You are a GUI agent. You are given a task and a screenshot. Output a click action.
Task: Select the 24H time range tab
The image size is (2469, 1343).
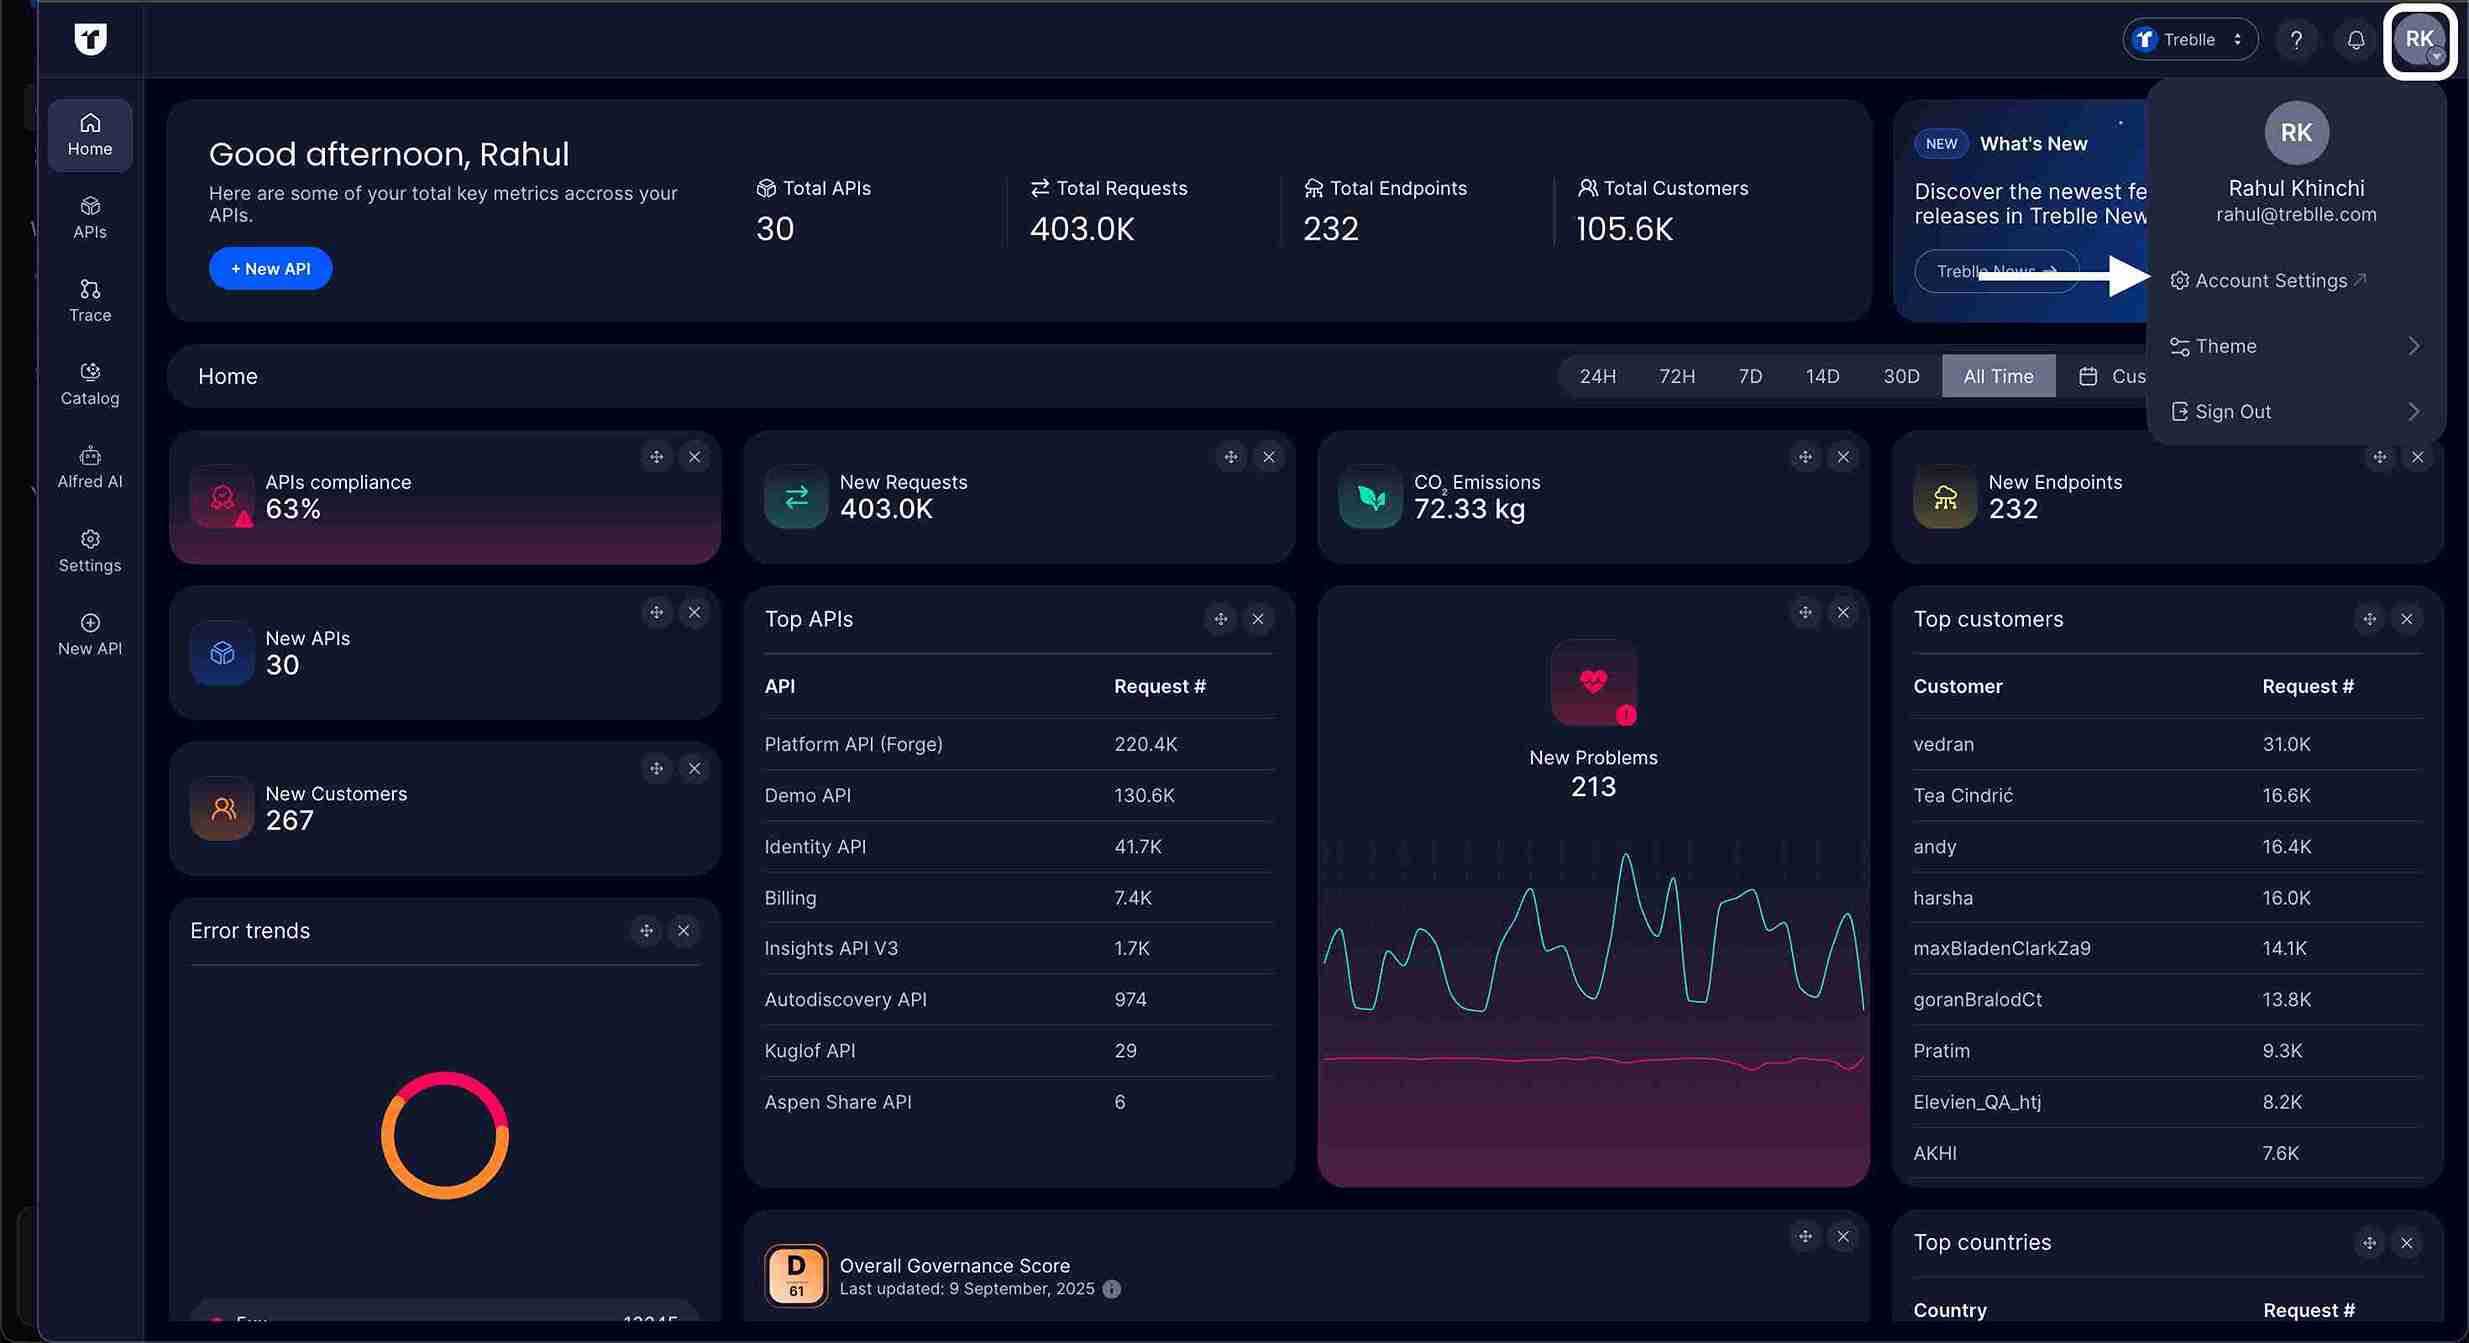pyautogui.click(x=1597, y=376)
